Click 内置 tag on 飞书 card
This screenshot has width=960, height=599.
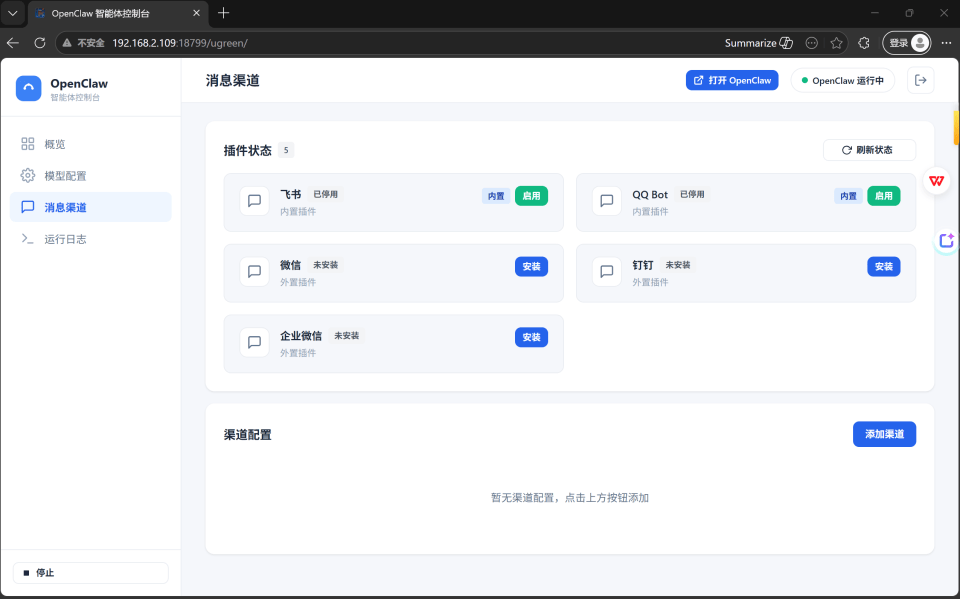(496, 196)
